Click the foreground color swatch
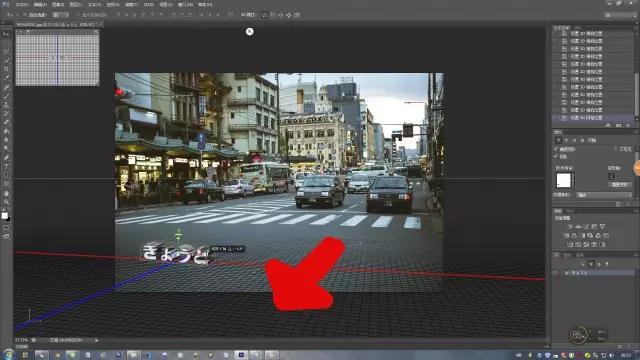640x360 pixels. [4, 216]
